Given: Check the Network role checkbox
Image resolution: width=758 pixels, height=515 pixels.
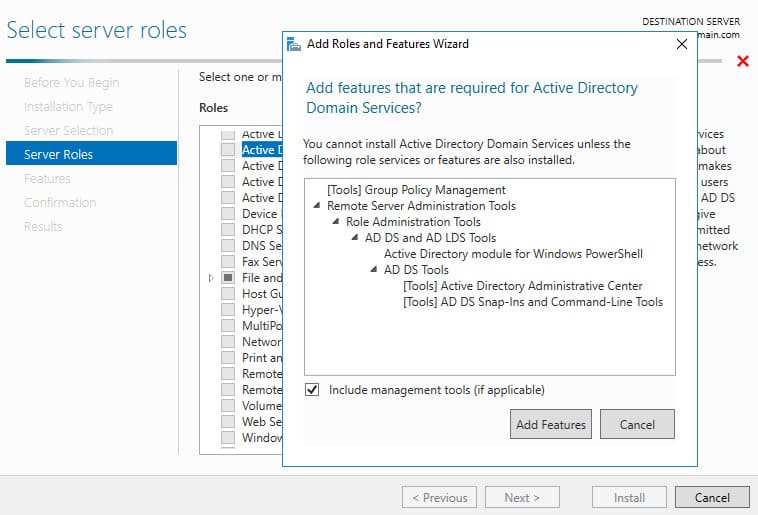Looking at the screenshot, I should pos(228,341).
